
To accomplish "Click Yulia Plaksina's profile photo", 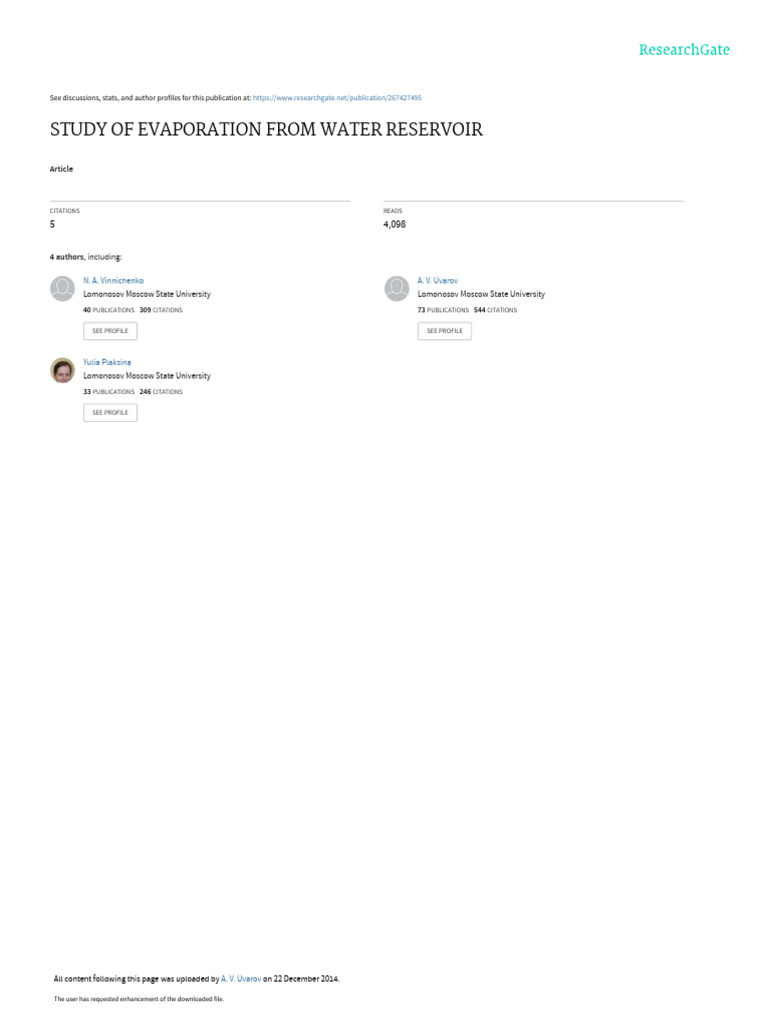I will click(x=63, y=370).
